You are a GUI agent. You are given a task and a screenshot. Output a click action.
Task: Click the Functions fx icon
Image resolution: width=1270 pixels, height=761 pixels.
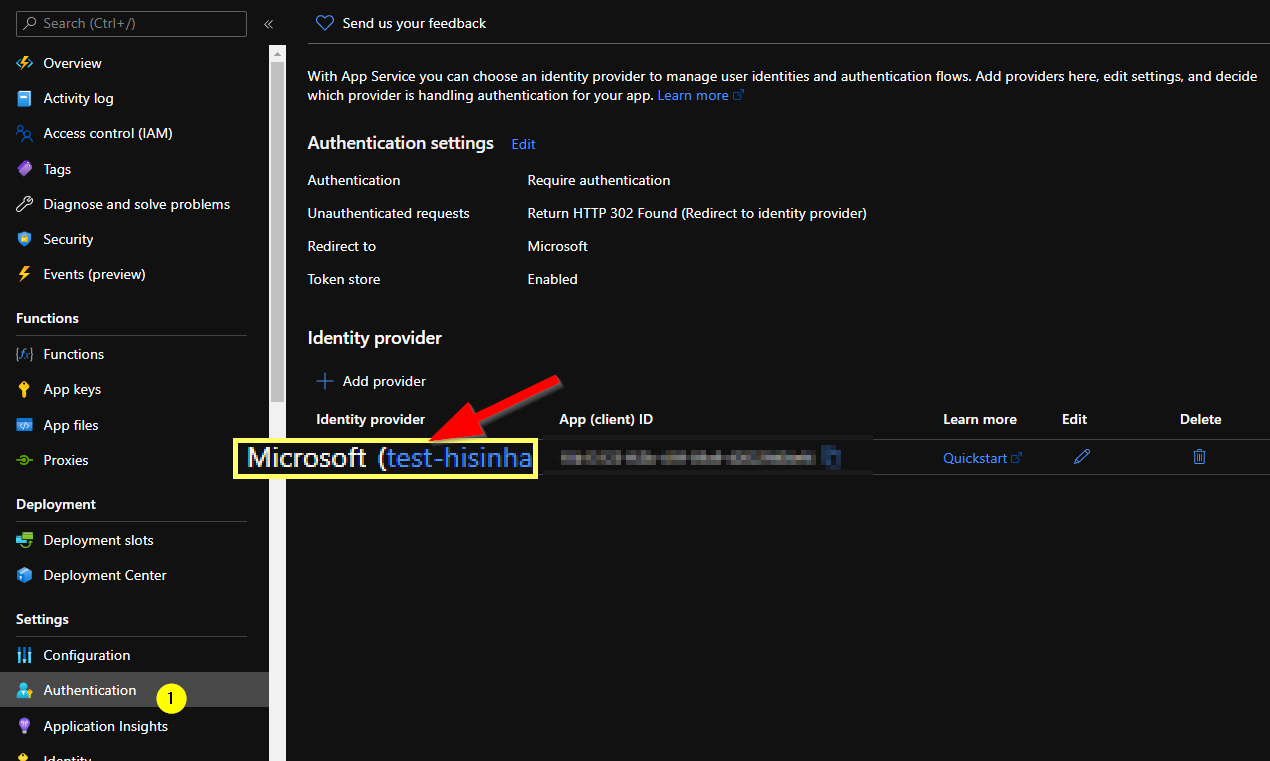pos(25,354)
